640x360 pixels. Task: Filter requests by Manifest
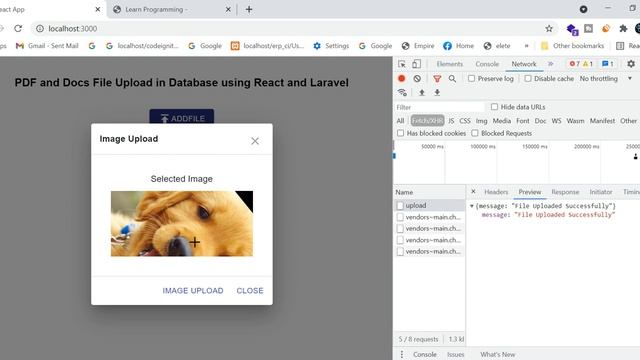602,121
